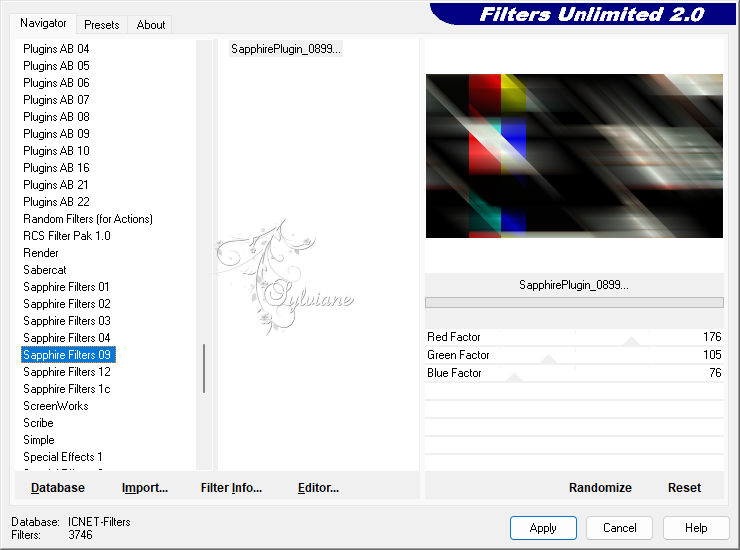Open the Import... dialog
The width and height of the screenshot is (740, 550).
[145, 488]
